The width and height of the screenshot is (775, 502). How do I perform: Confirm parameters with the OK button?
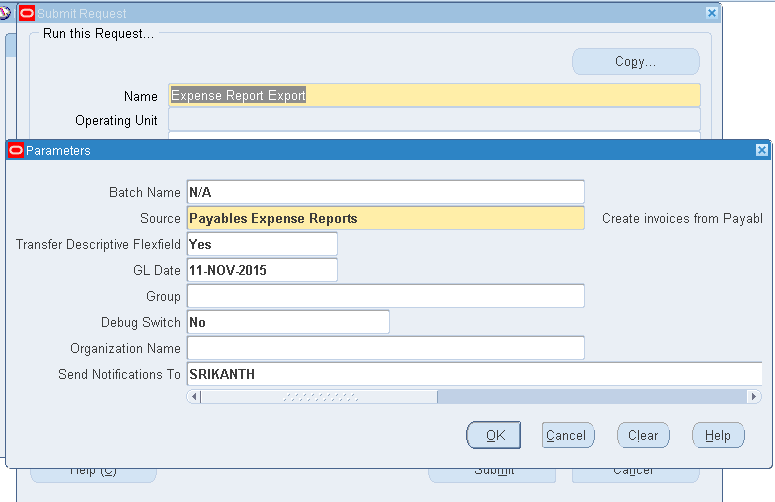494,435
